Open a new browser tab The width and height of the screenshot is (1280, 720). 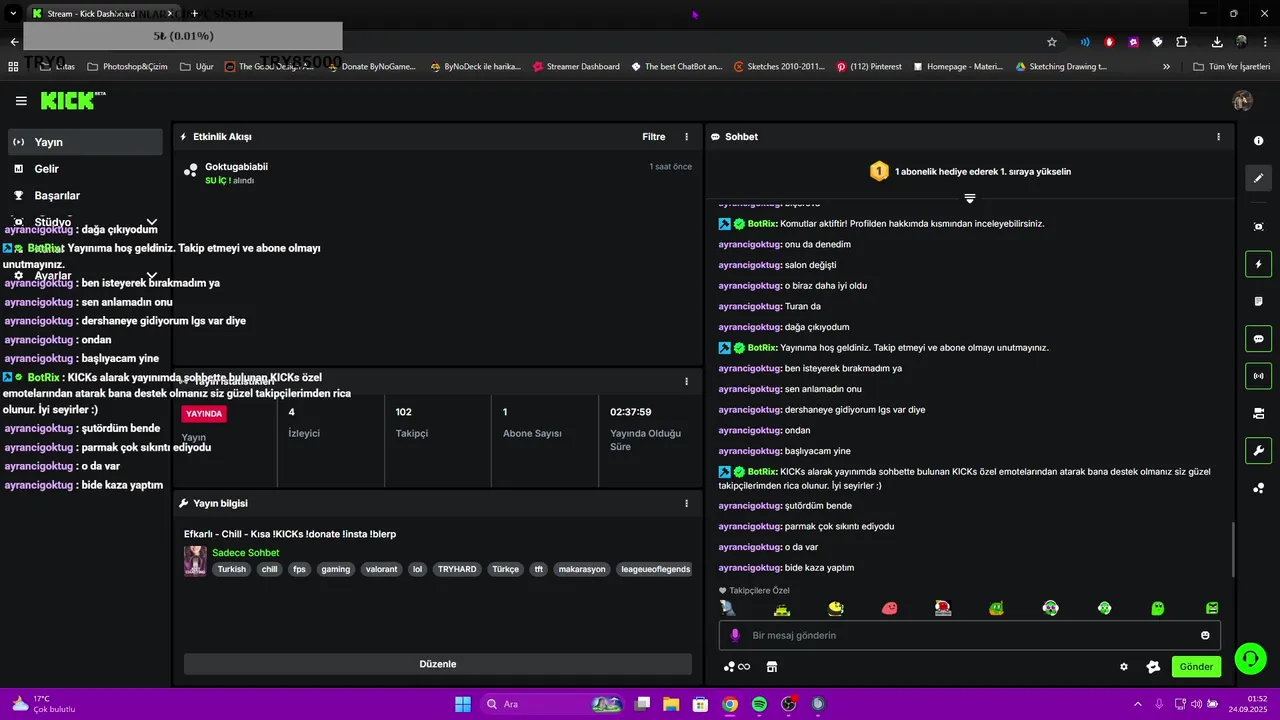click(195, 14)
